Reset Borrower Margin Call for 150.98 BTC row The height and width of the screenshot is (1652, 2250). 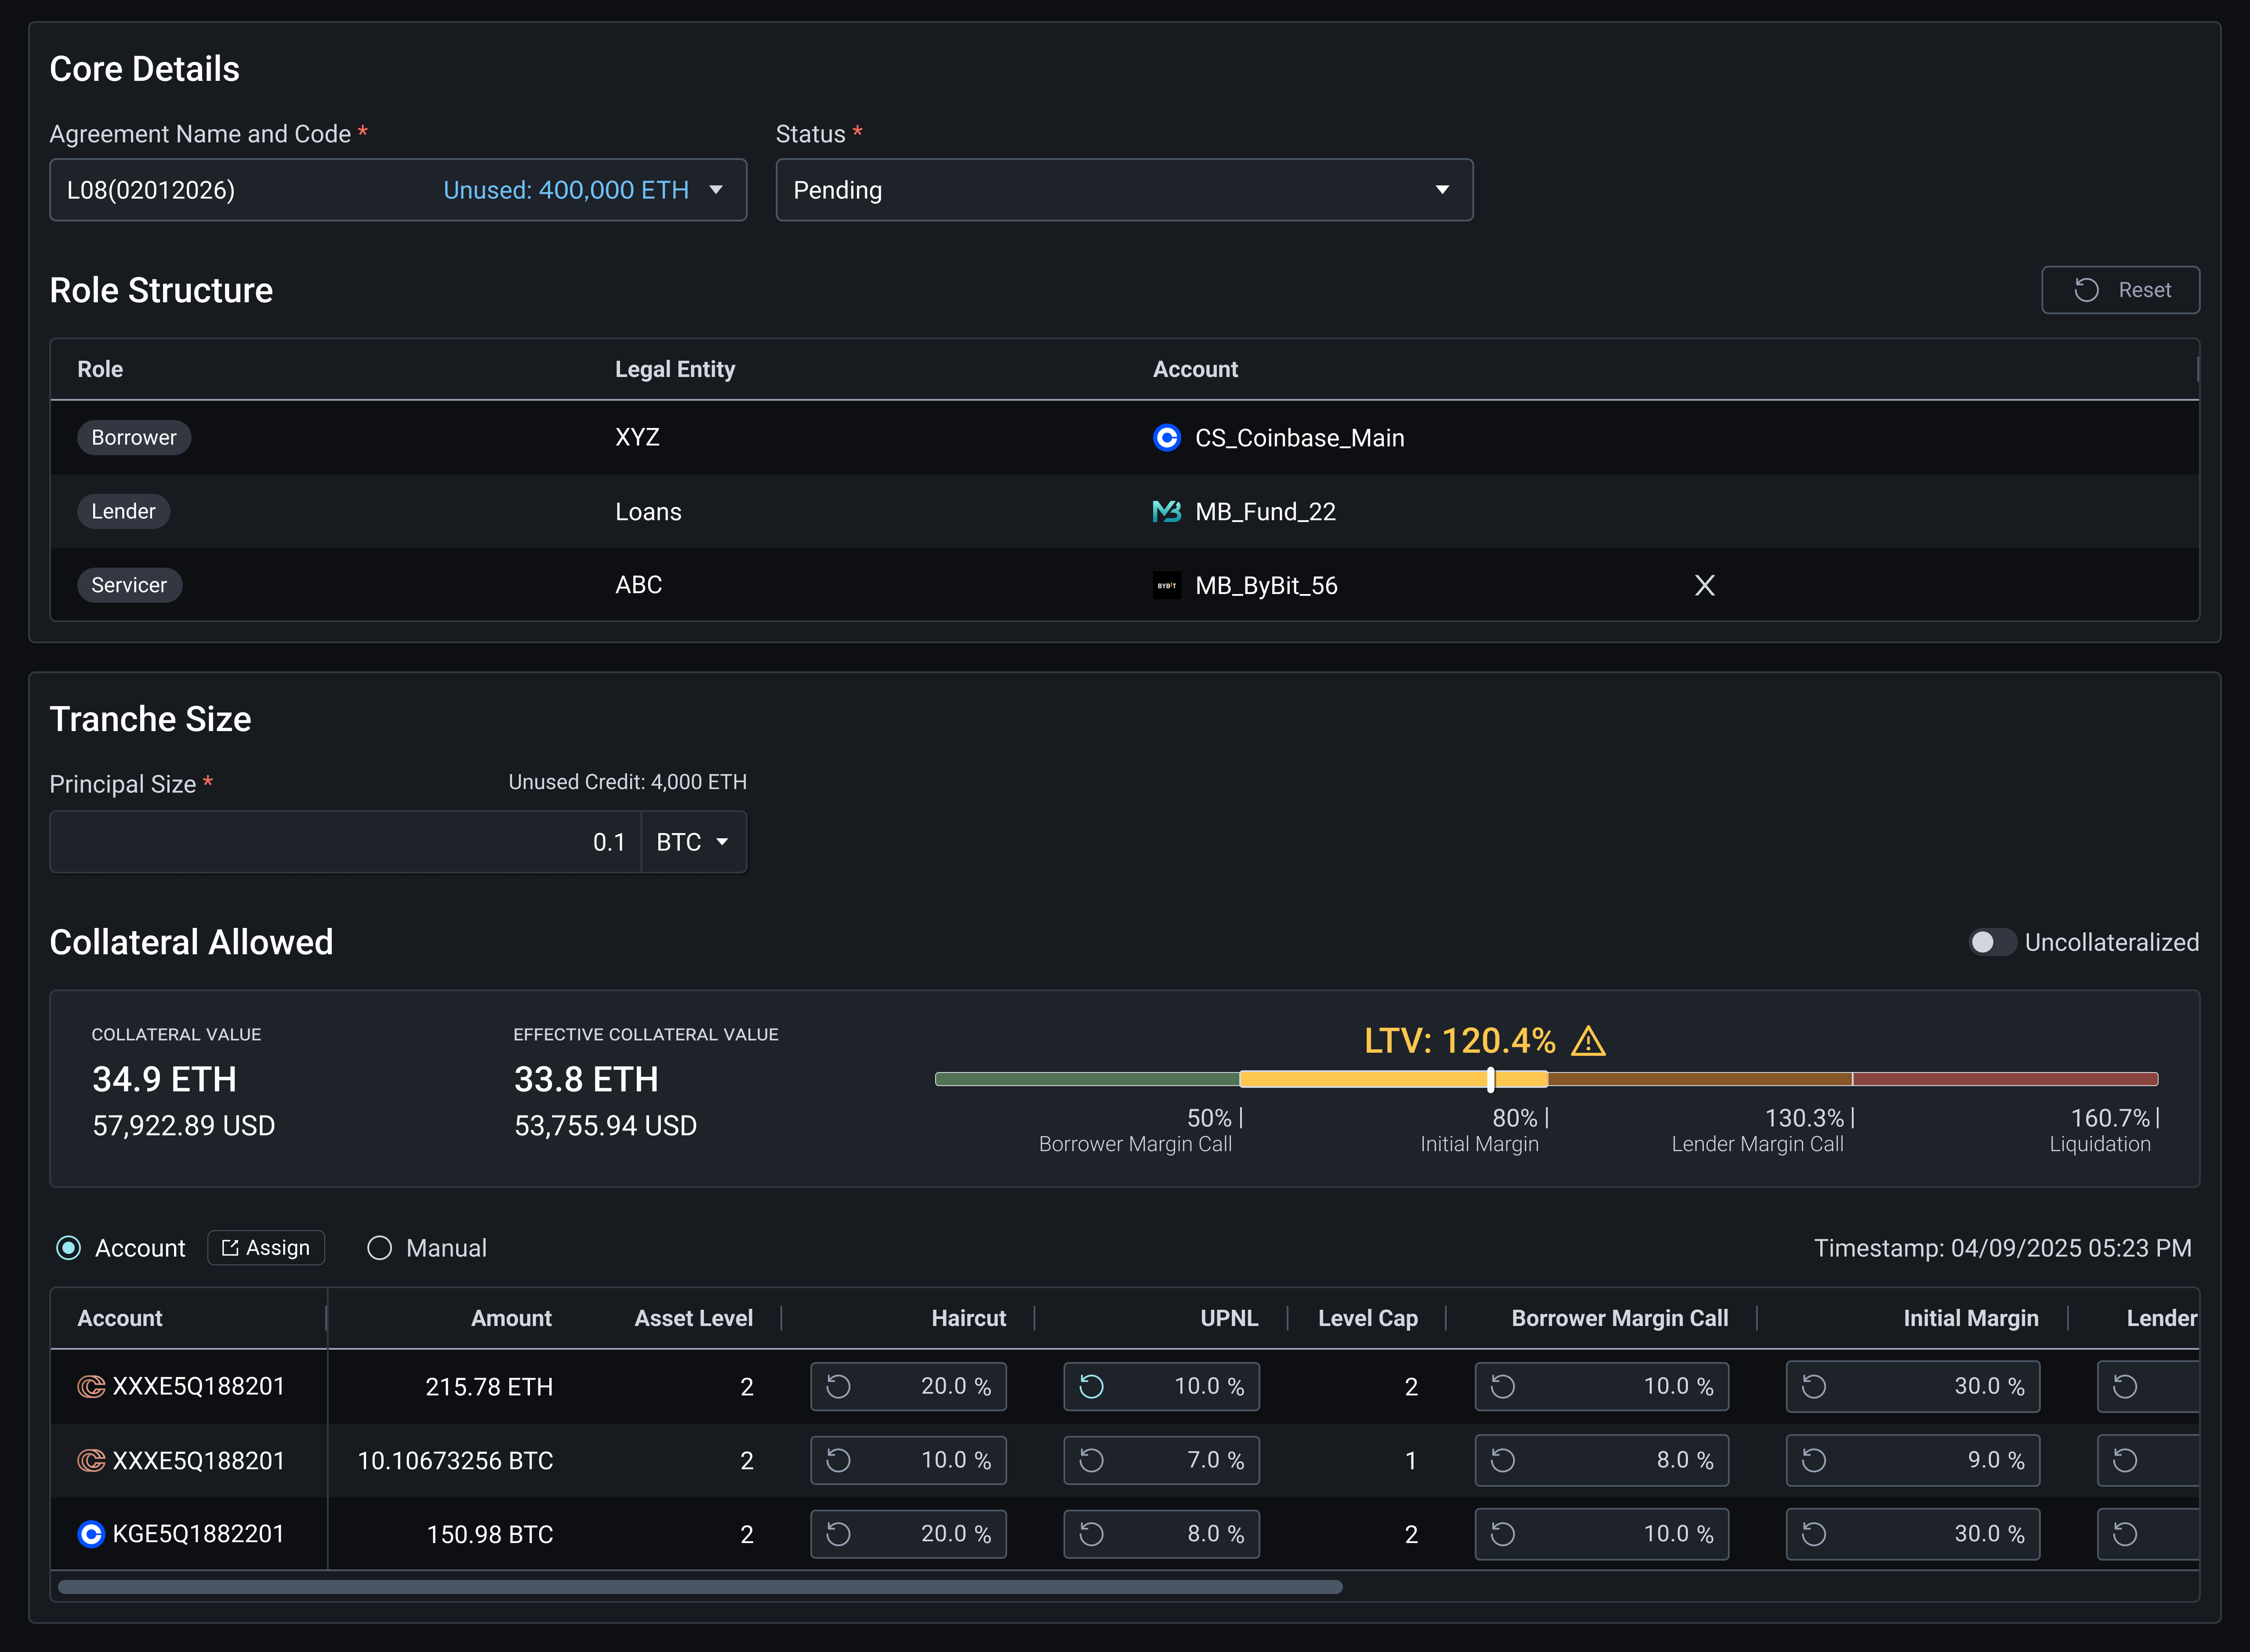1503,1534
